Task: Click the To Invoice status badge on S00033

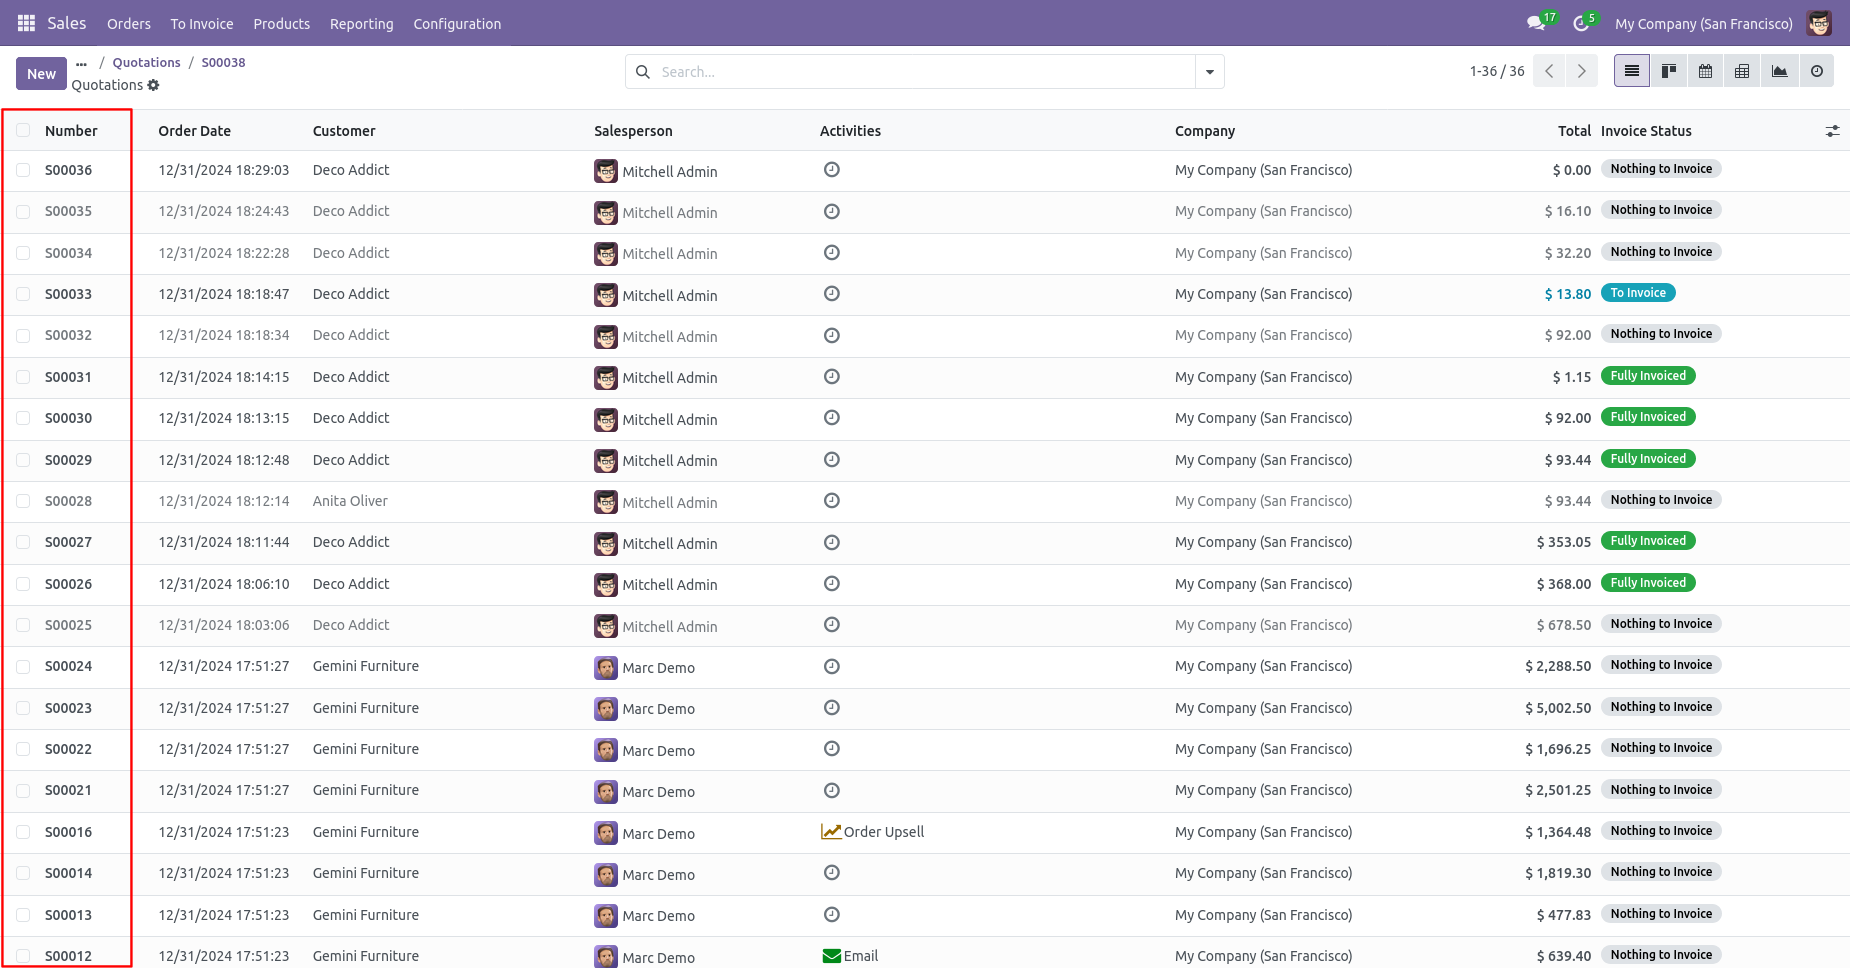Action: coord(1638,293)
